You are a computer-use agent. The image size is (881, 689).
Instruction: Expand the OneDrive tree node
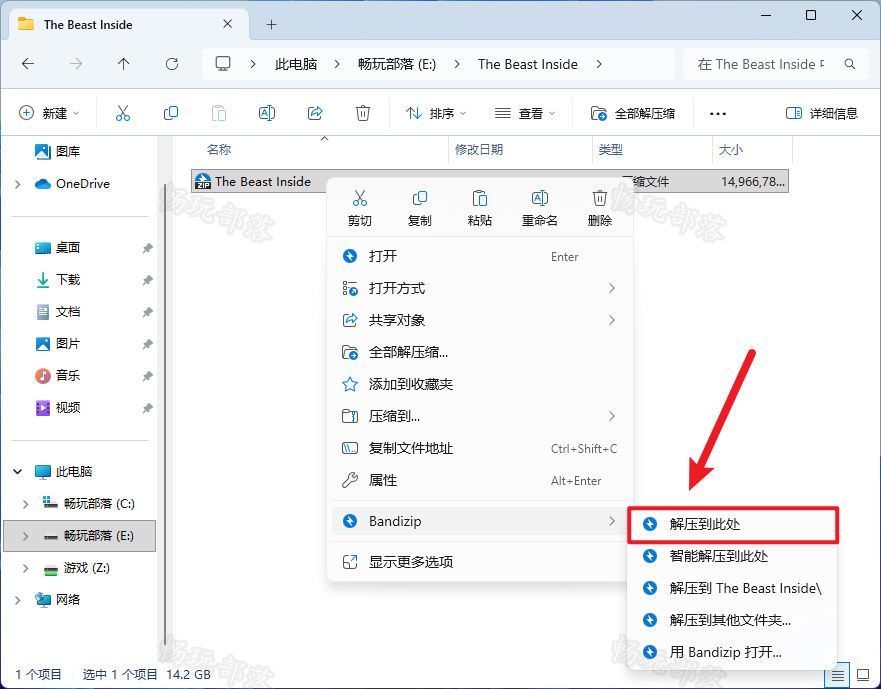pos(17,184)
